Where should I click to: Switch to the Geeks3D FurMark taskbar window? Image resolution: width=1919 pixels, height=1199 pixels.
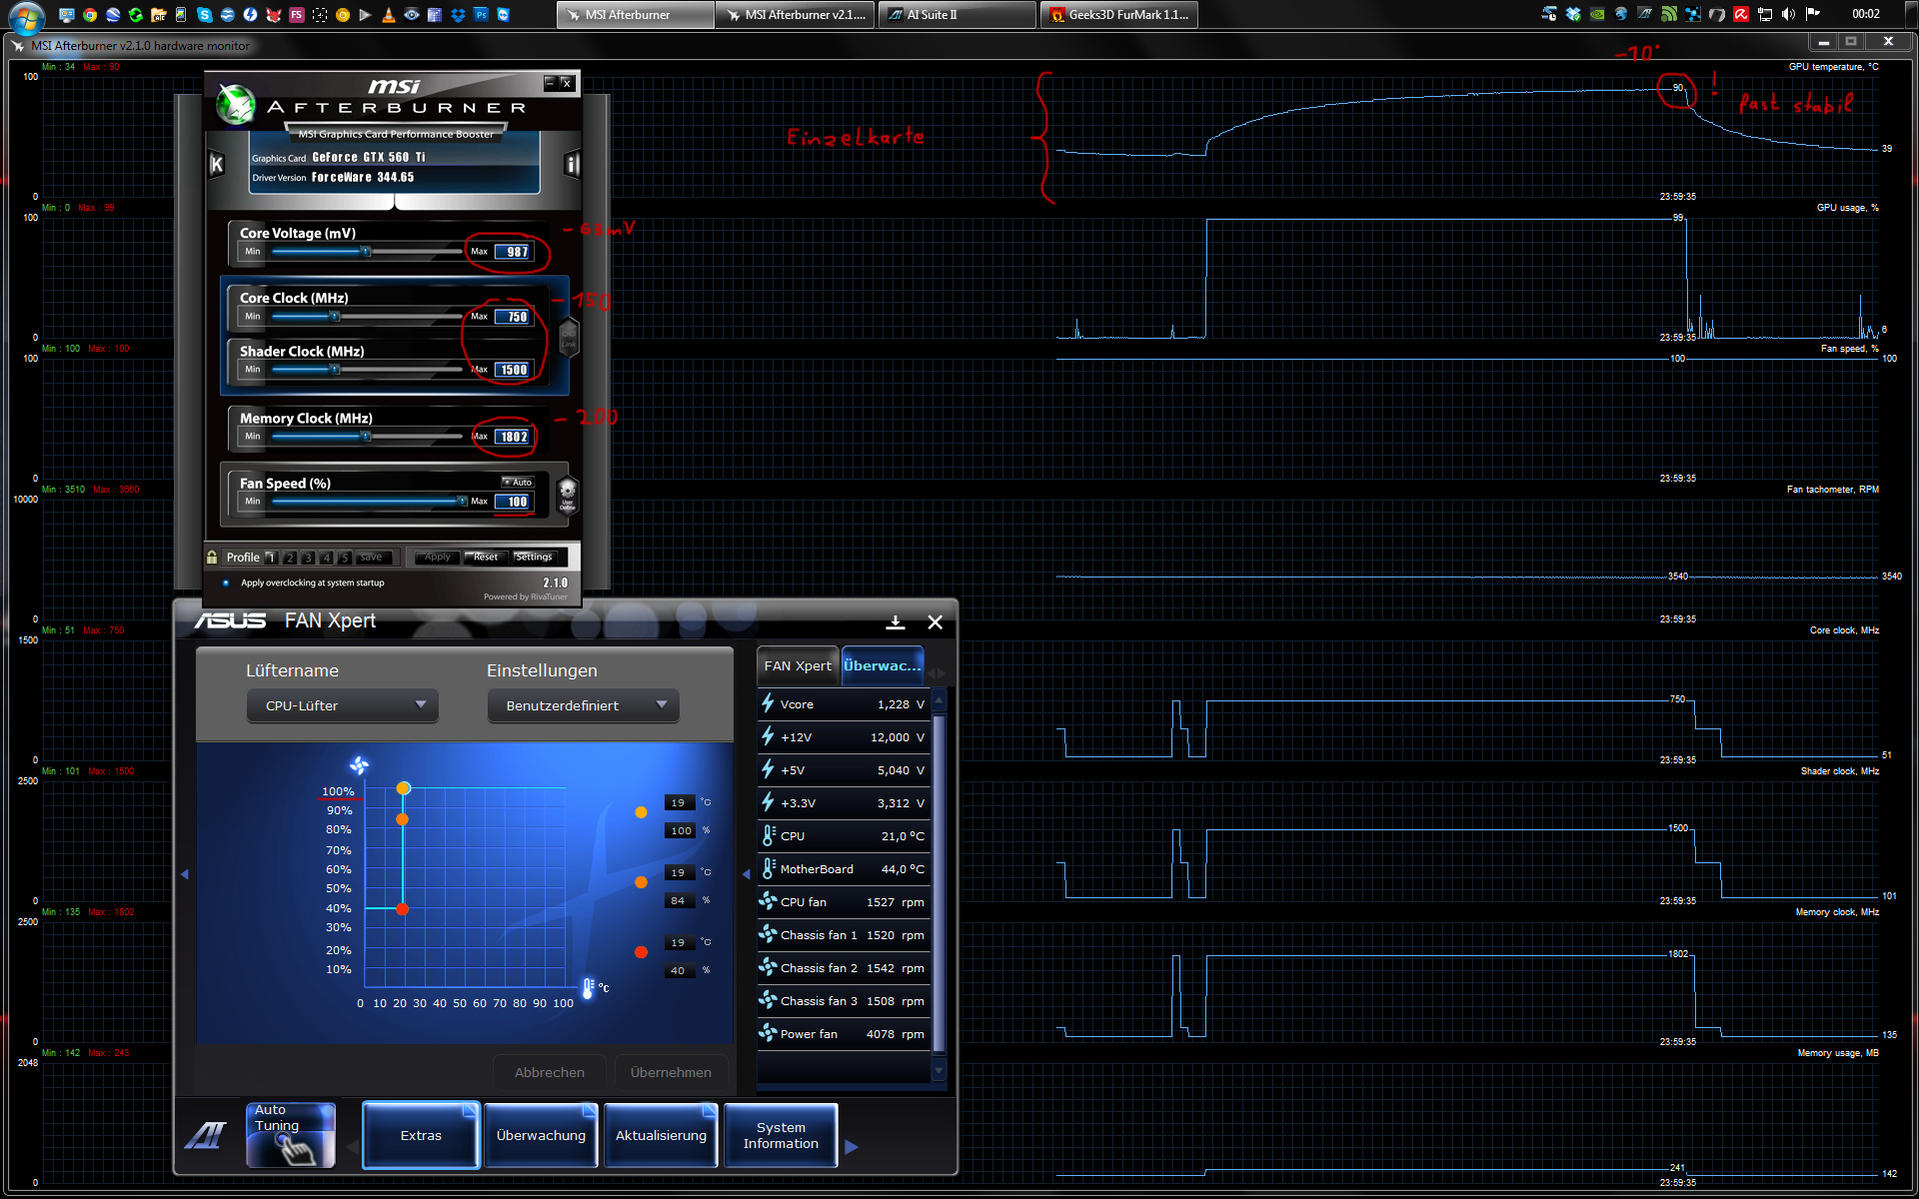click(1120, 14)
